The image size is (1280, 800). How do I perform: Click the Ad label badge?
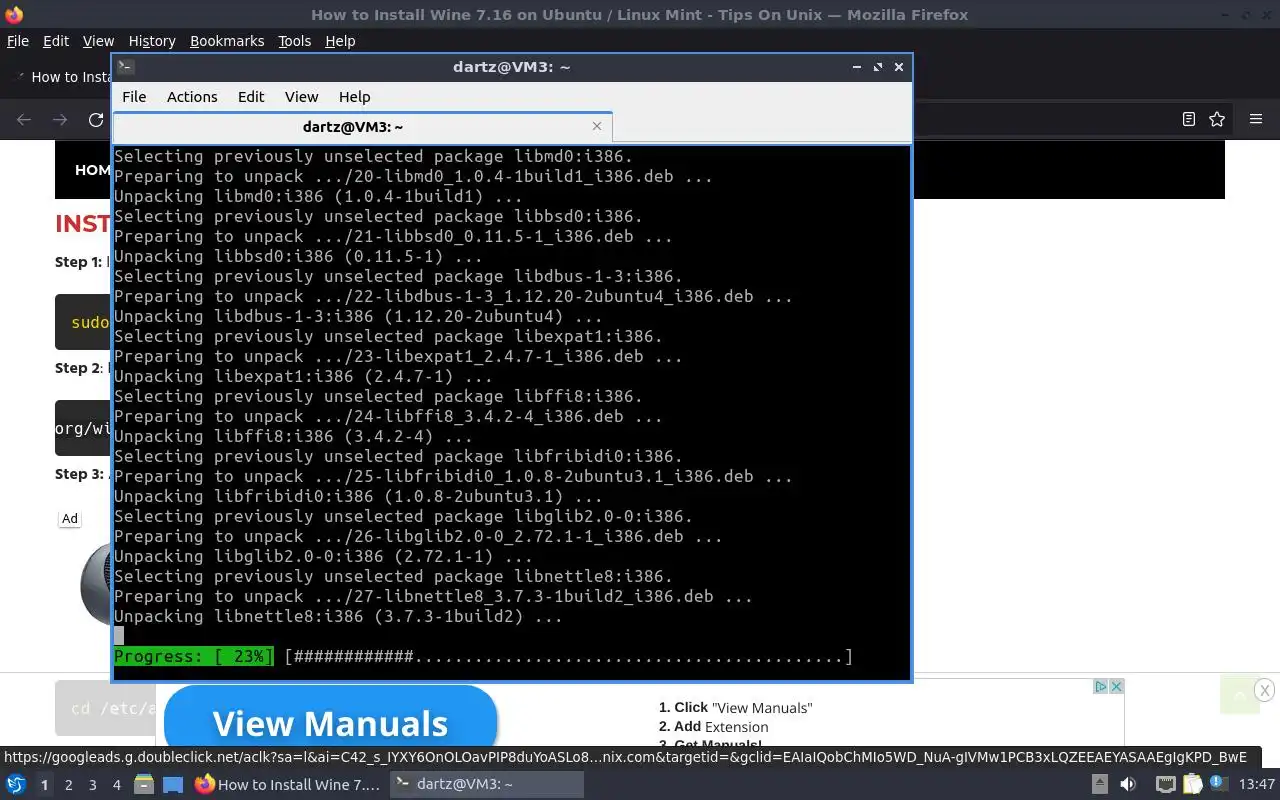coord(70,518)
